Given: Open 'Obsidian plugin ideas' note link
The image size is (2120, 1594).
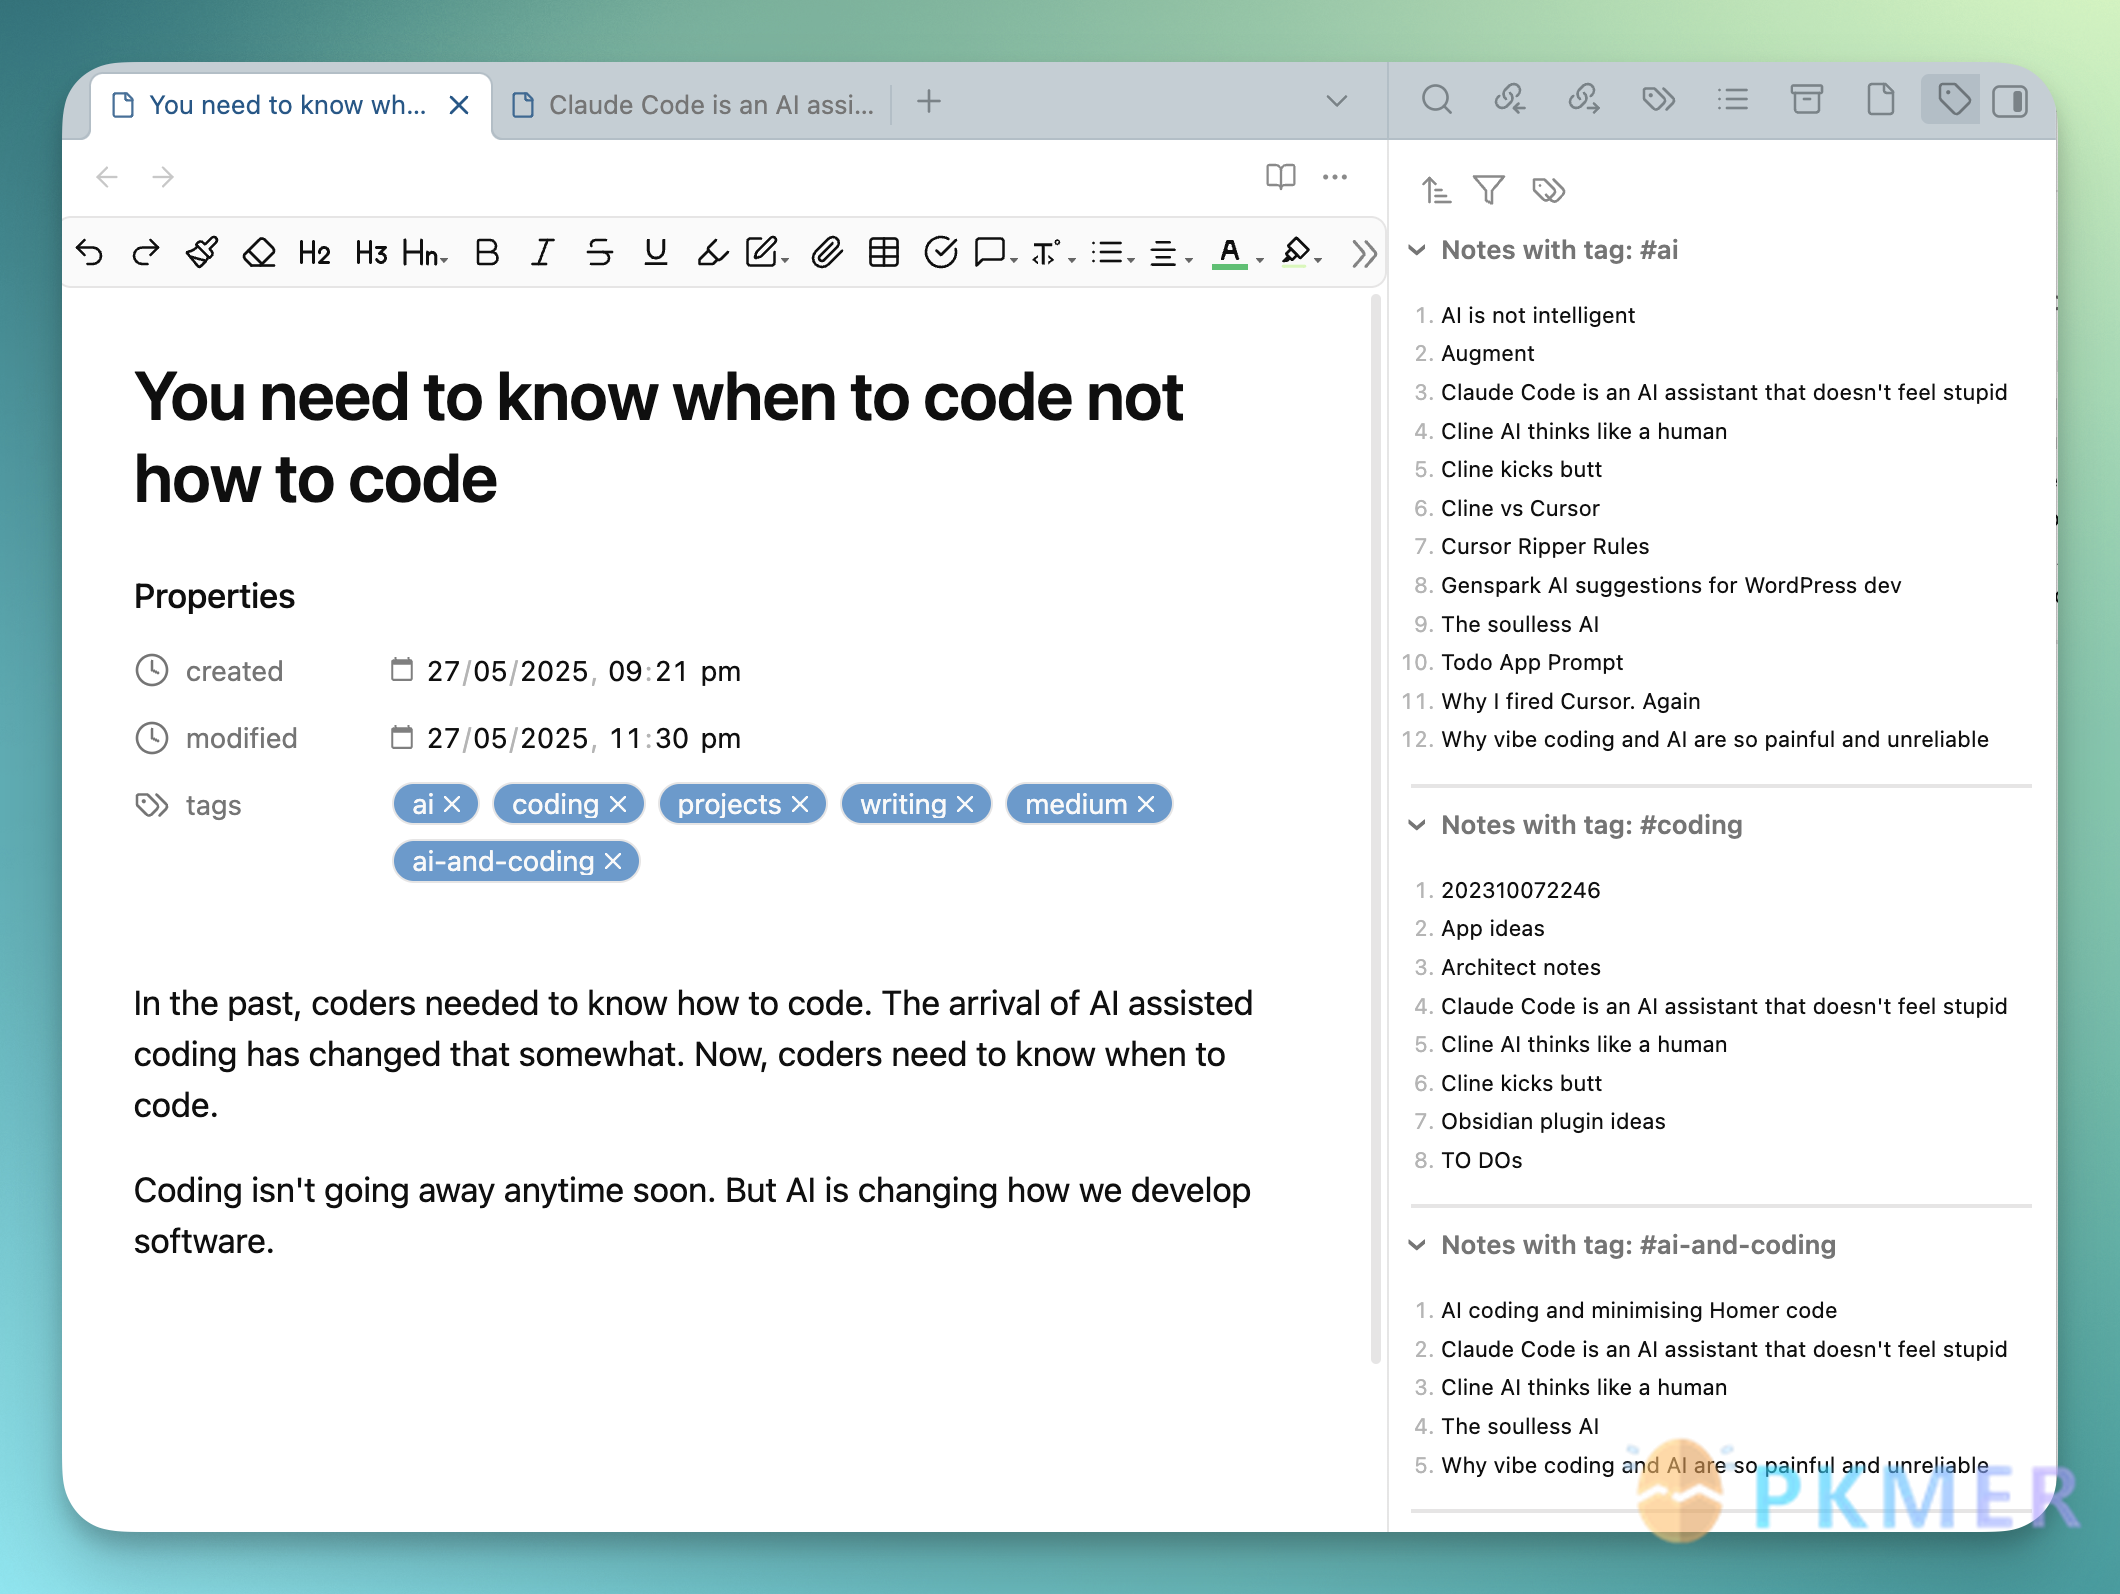Looking at the screenshot, I should point(1553,1121).
